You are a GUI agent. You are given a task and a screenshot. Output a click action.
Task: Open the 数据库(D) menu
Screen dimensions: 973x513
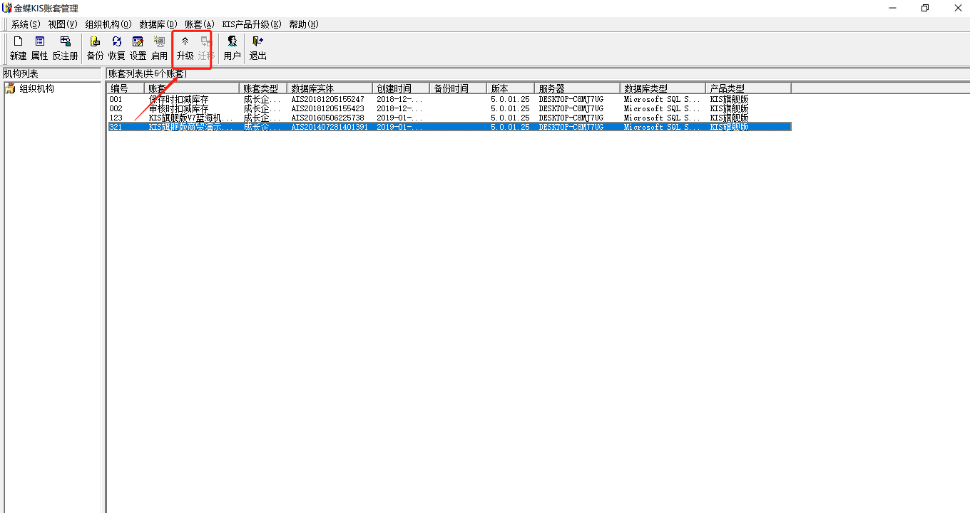(x=158, y=24)
